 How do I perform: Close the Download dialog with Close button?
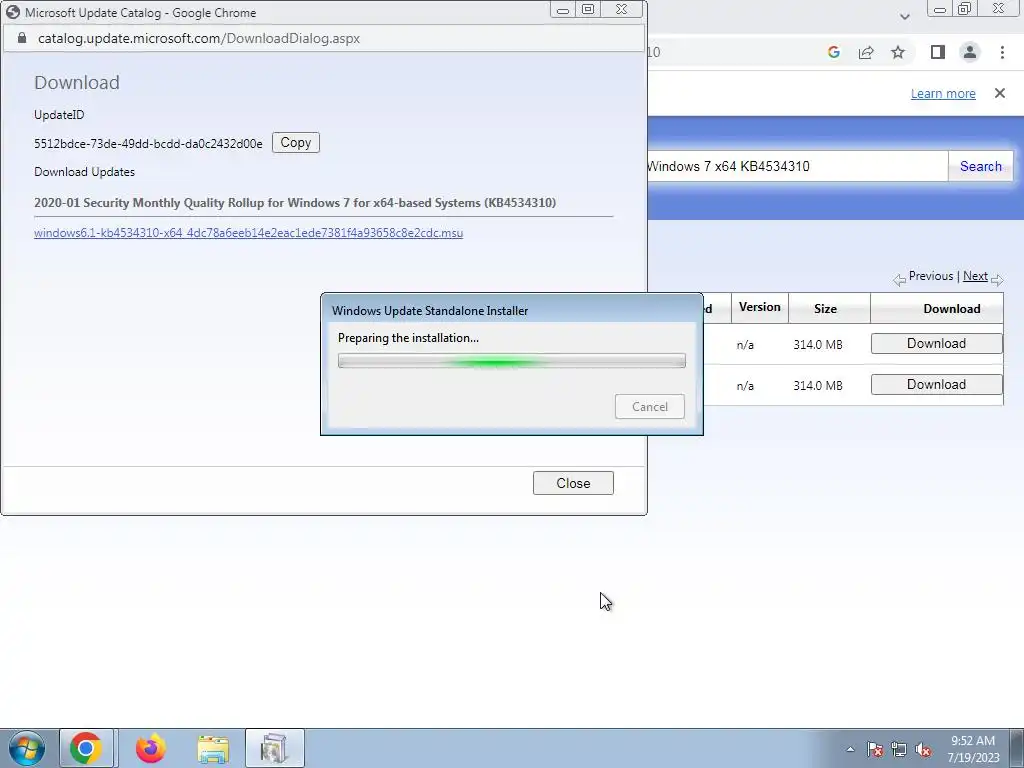(573, 483)
